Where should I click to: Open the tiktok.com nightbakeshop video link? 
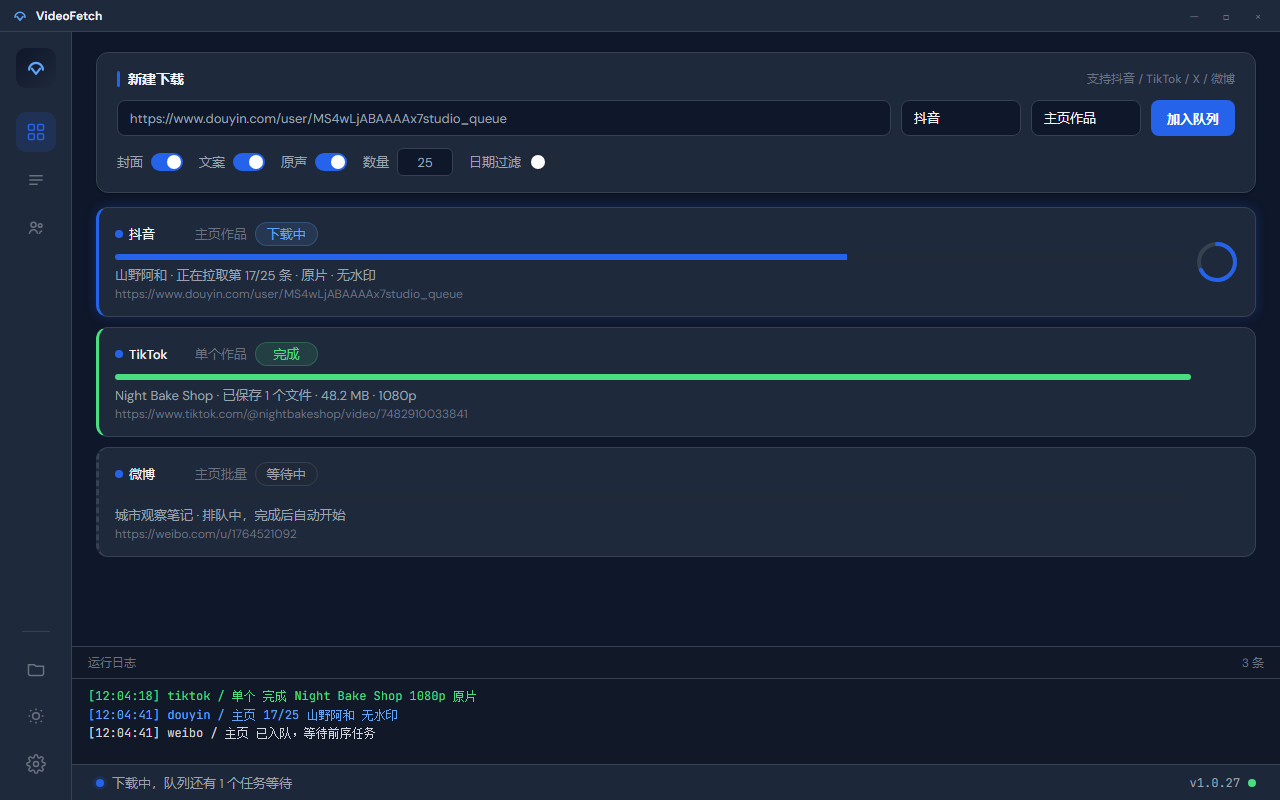point(291,414)
